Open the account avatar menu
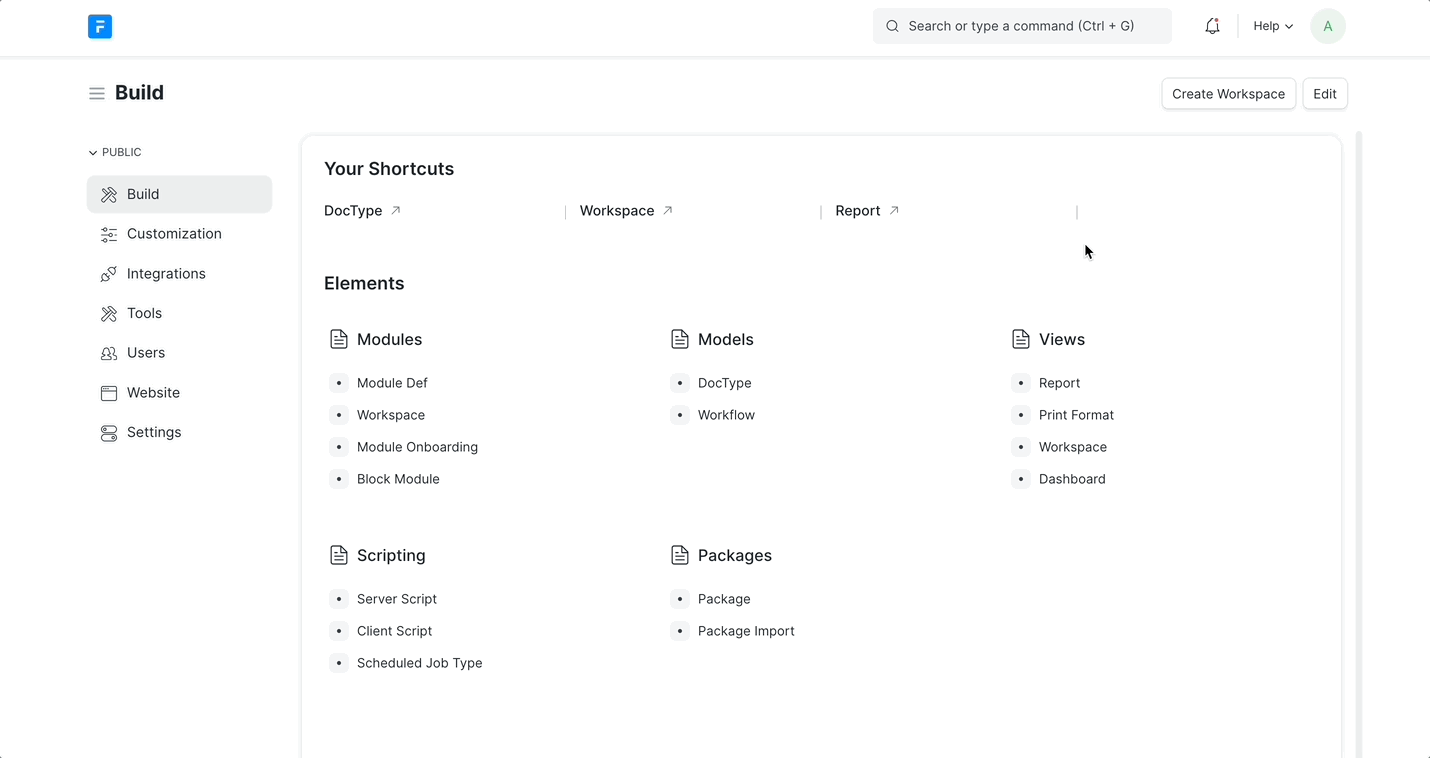The height and width of the screenshot is (758, 1430). (1327, 26)
